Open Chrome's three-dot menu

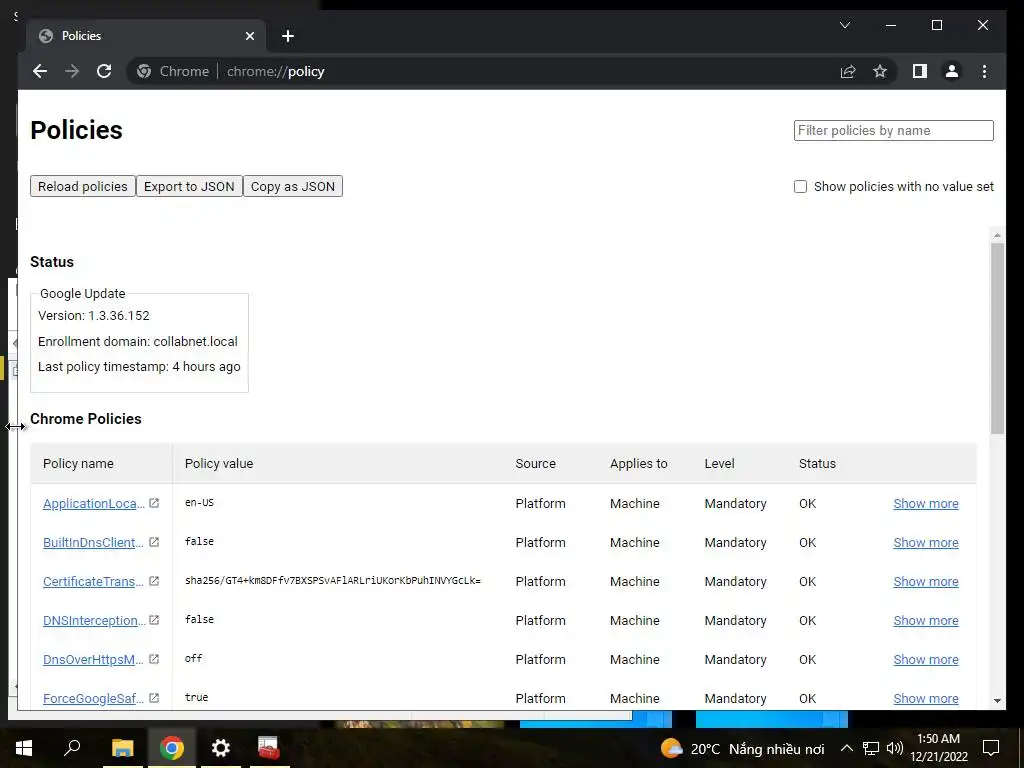tap(984, 71)
